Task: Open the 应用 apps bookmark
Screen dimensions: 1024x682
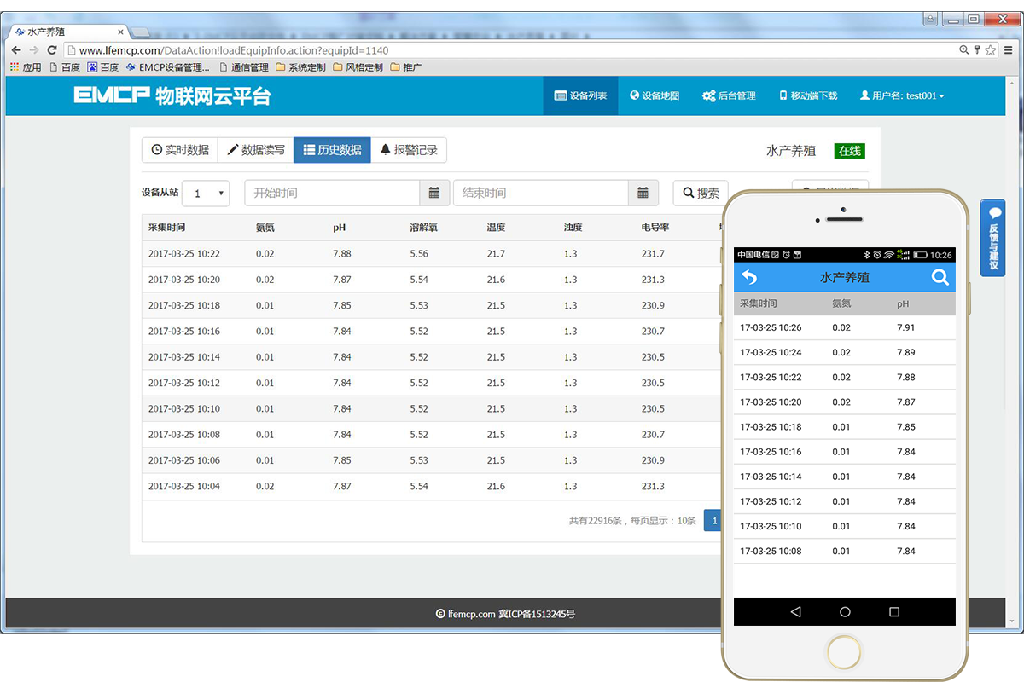Action: click(25, 67)
